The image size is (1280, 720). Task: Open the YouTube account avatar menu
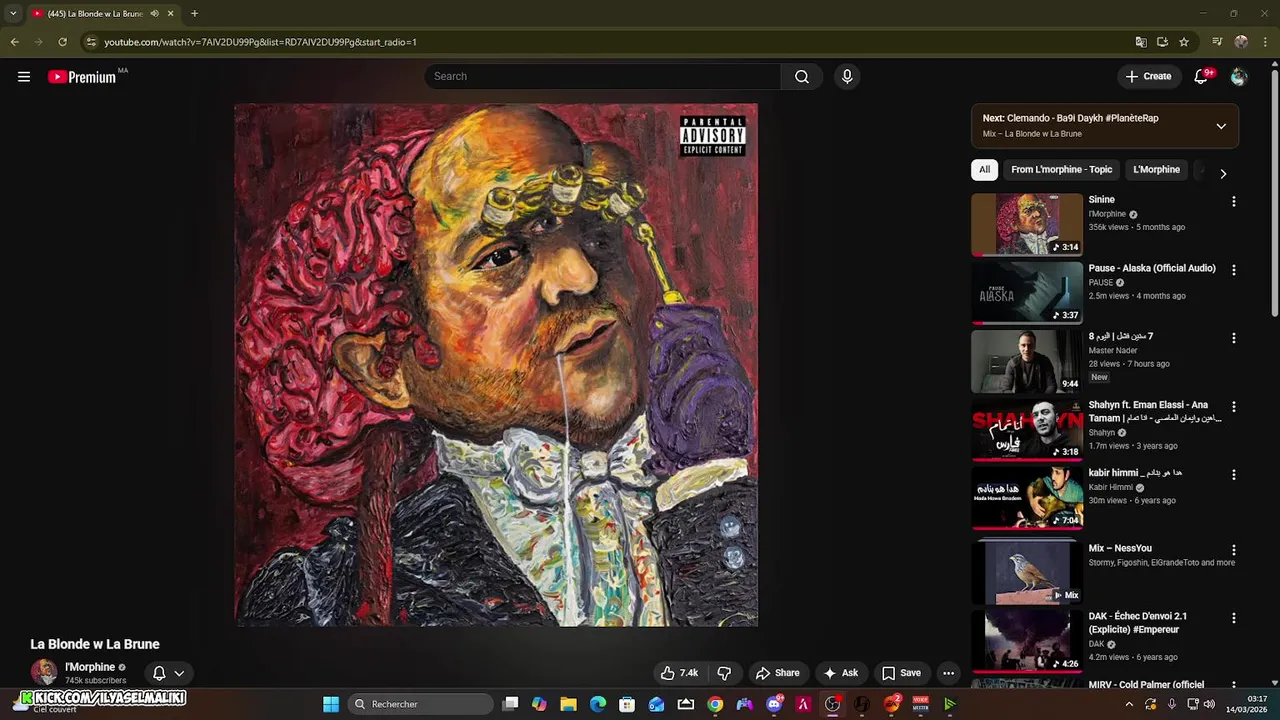1239,77
